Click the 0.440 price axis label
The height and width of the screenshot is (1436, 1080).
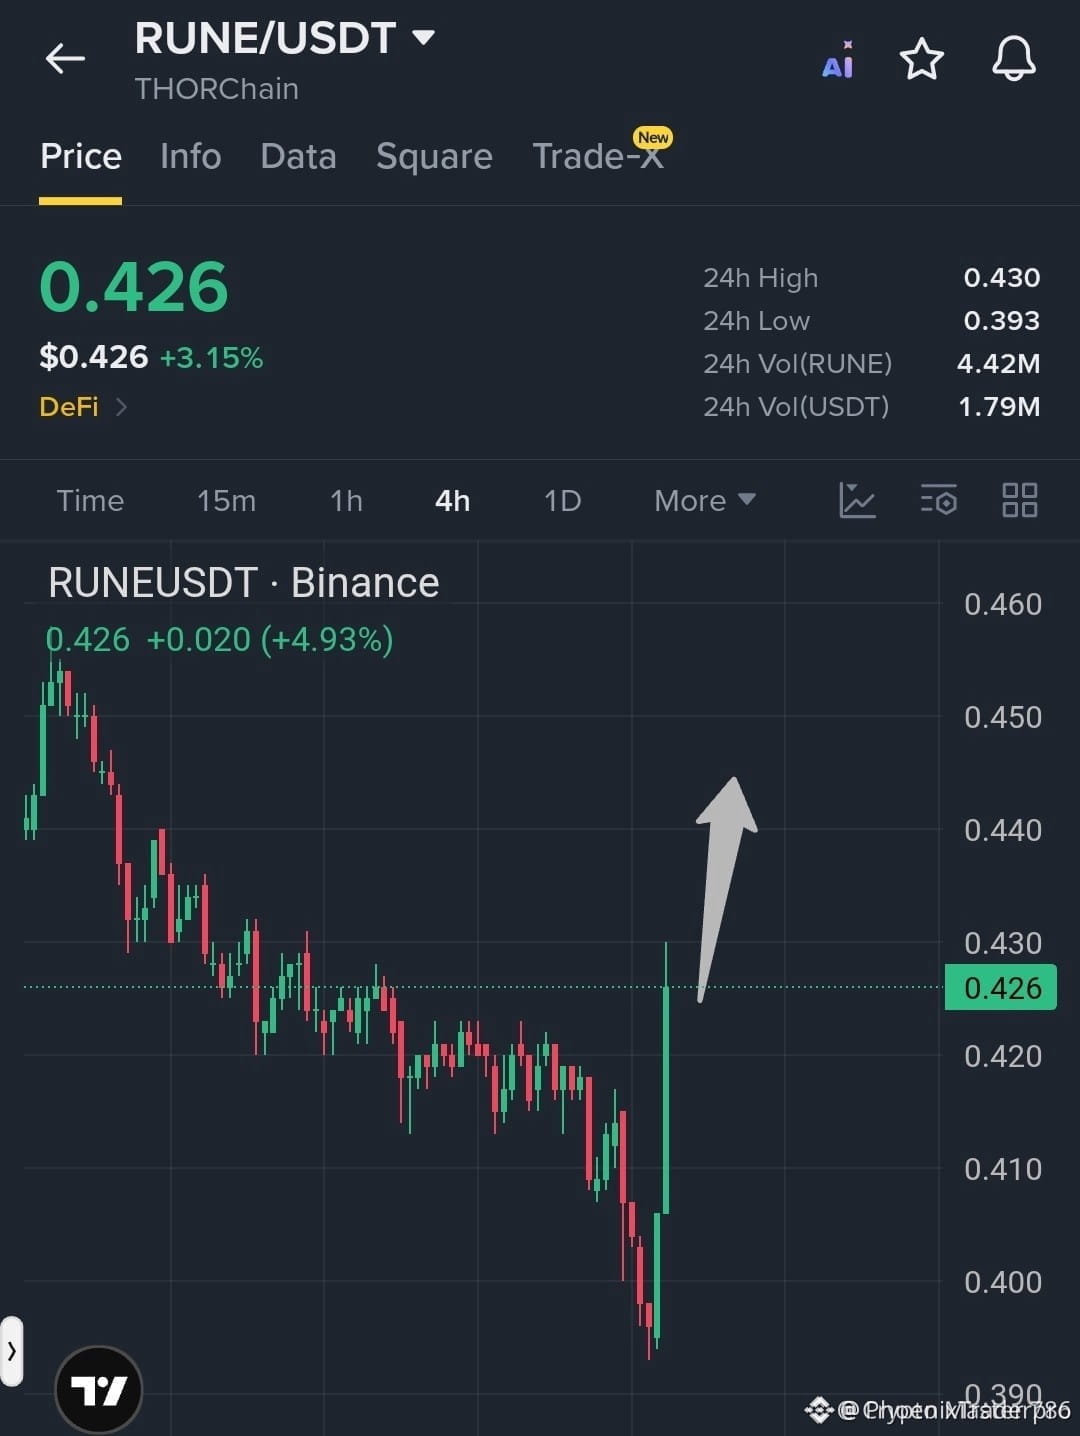coord(1002,830)
